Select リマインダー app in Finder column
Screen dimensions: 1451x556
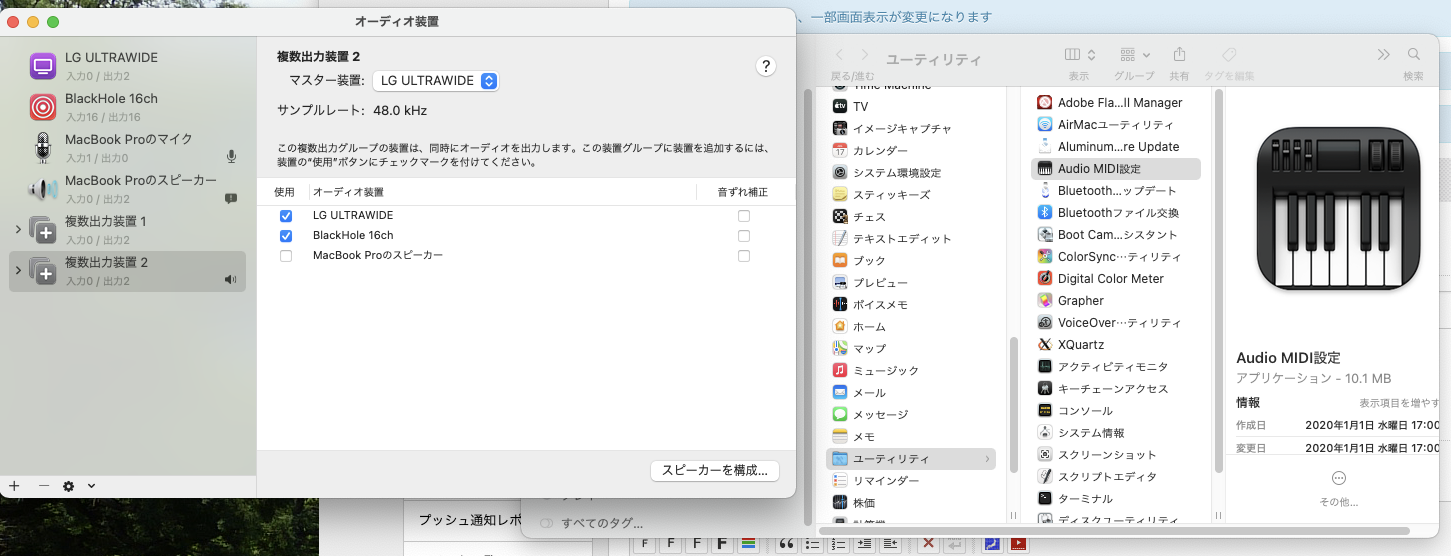point(911,481)
